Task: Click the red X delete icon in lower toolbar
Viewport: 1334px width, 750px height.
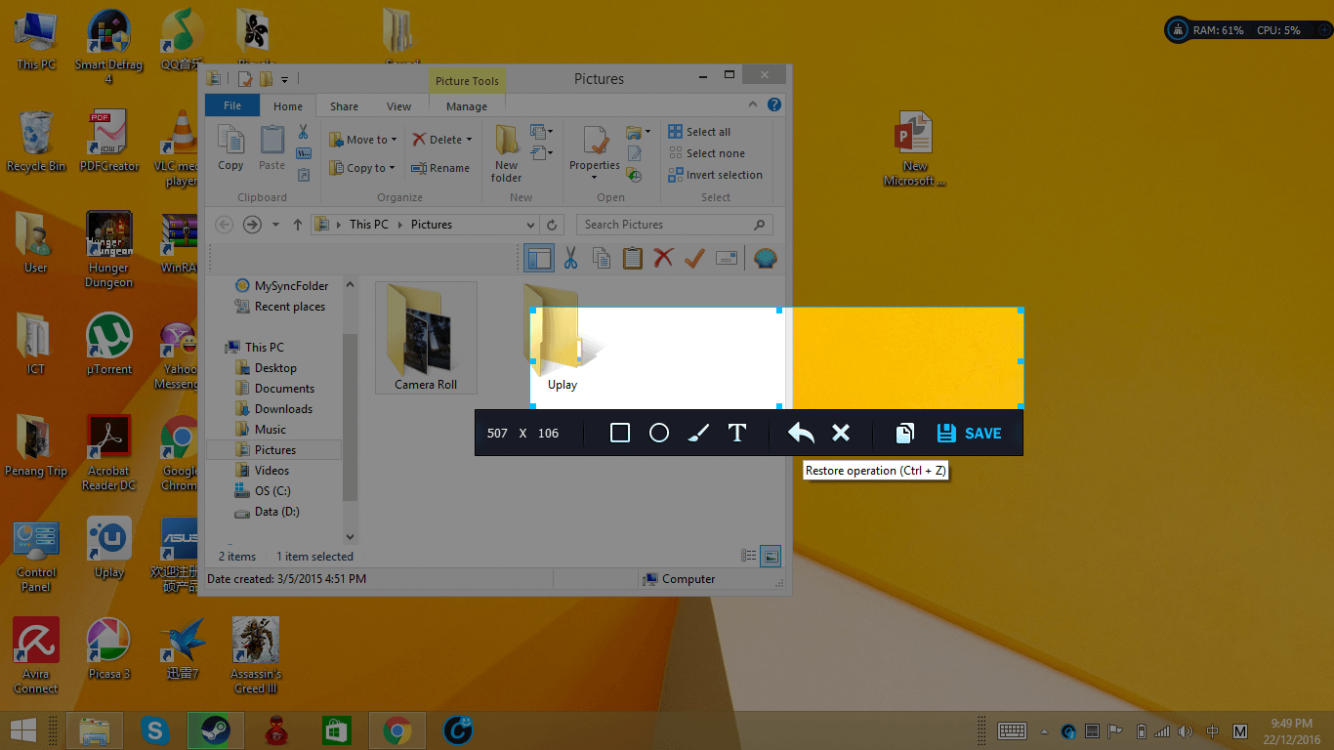Action: pyautogui.click(x=663, y=258)
